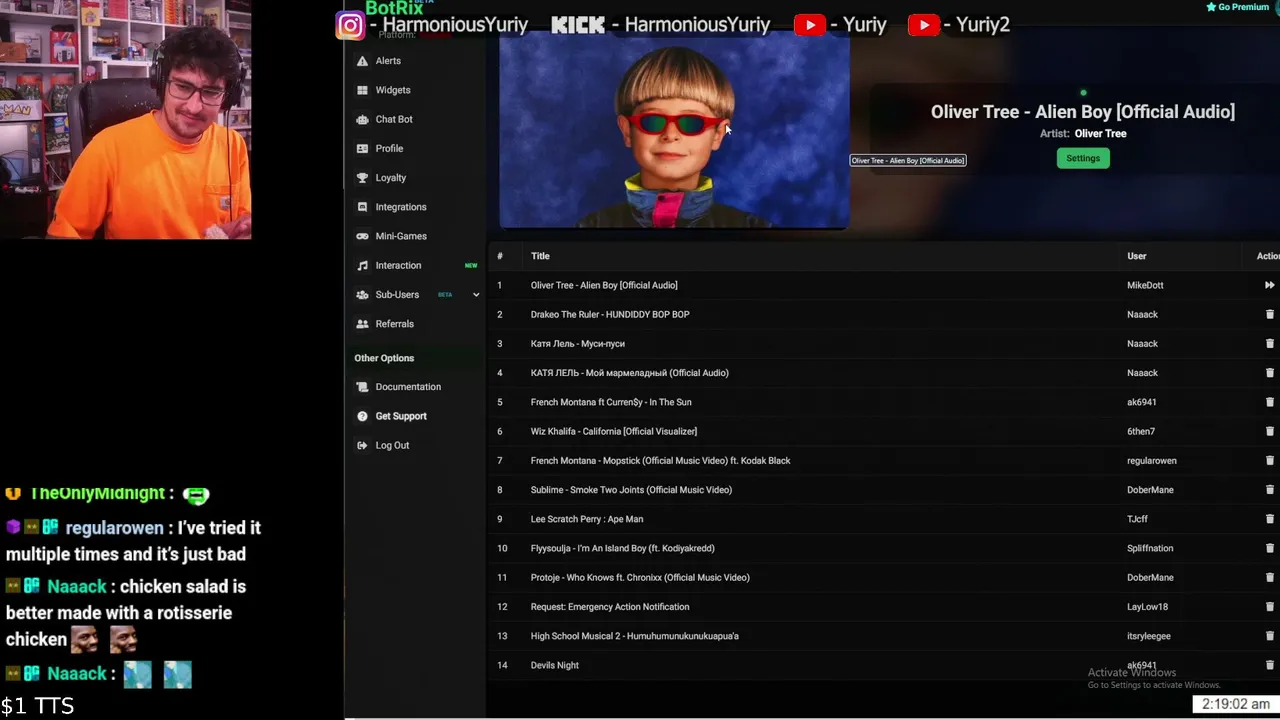Delete Protoje - Who Knows from queue

1270,577
